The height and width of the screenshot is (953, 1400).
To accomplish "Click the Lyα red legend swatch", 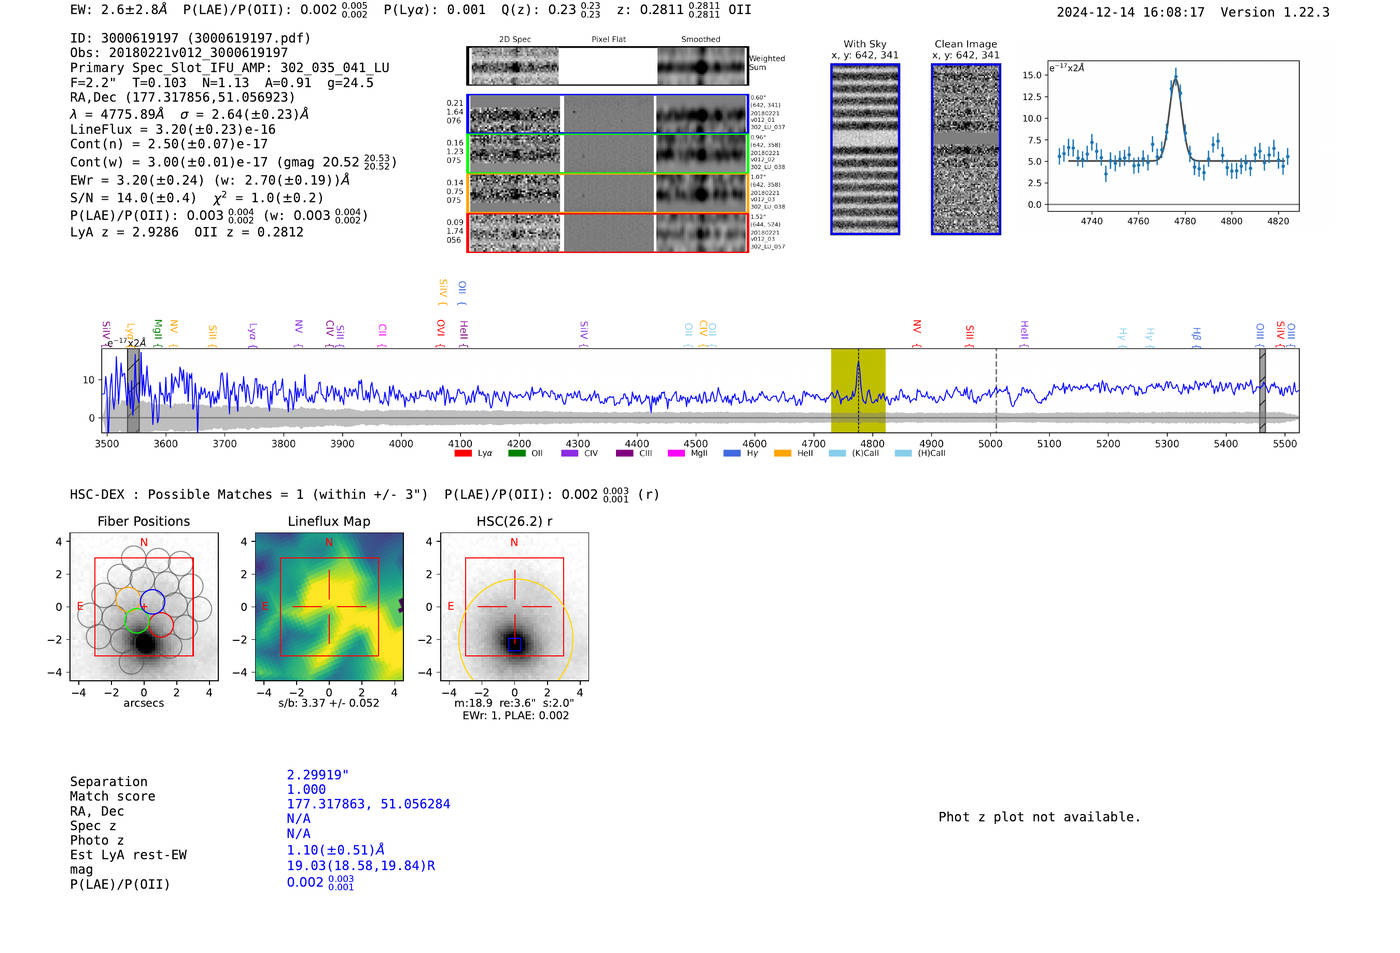I will [463, 453].
